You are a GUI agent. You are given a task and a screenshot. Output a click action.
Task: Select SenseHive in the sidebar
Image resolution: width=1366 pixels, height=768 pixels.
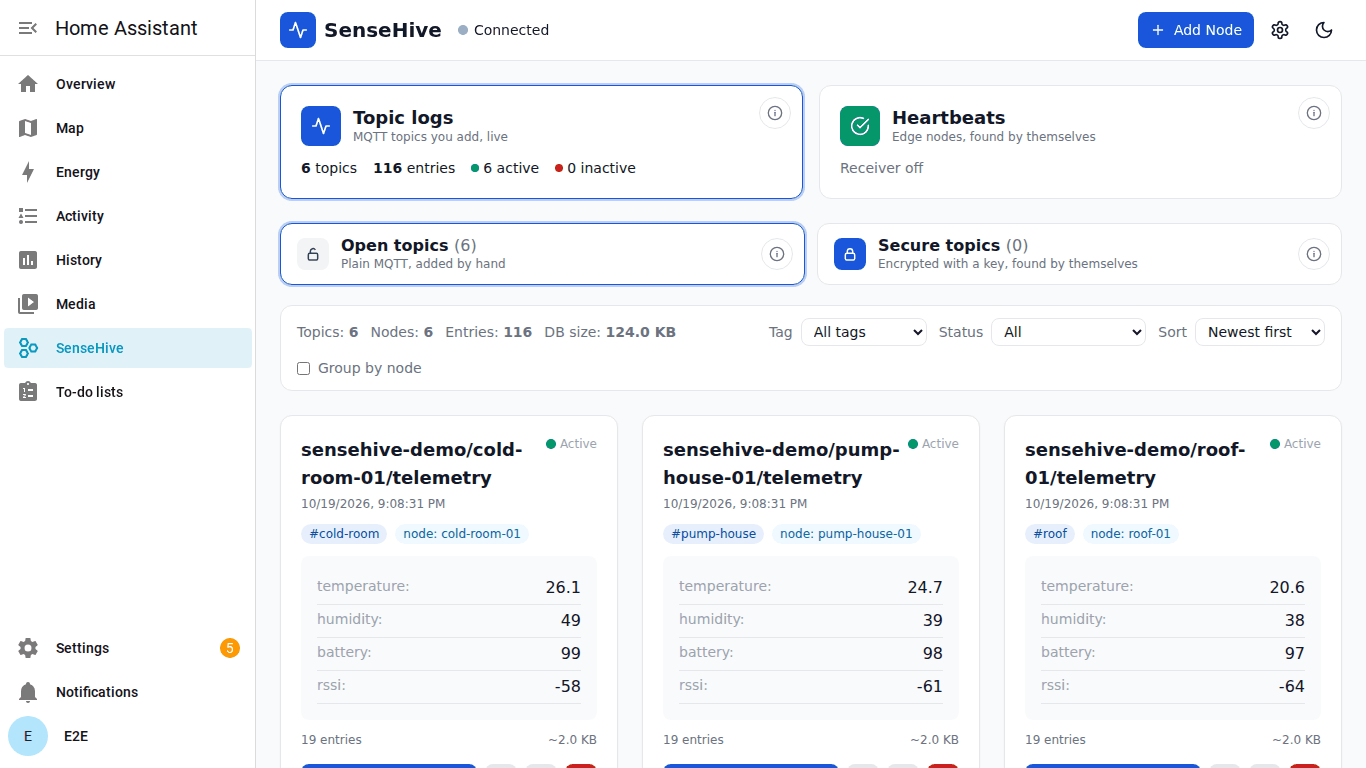[128, 348]
